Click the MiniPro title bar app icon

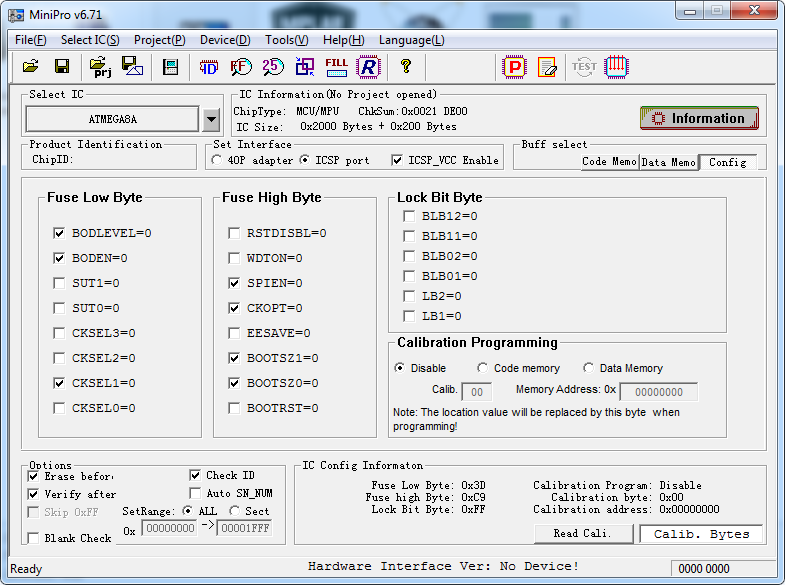16,15
